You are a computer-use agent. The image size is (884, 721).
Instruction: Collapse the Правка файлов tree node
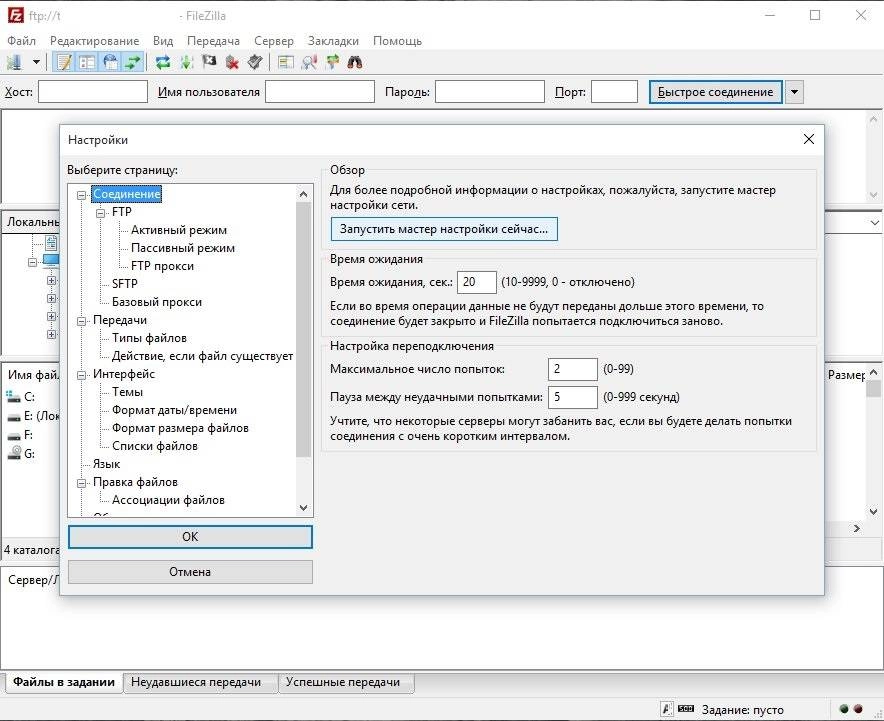click(82, 483)
